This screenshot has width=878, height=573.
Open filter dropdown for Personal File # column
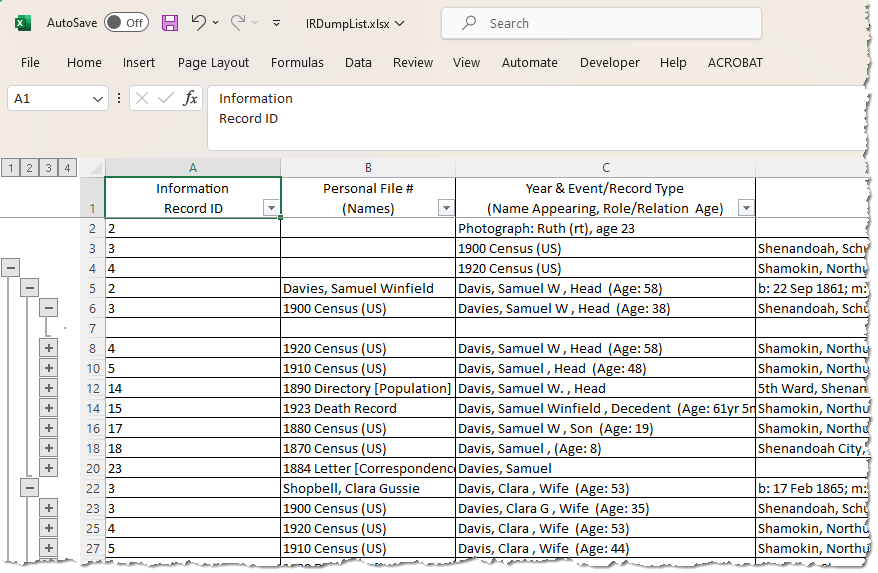445,208
